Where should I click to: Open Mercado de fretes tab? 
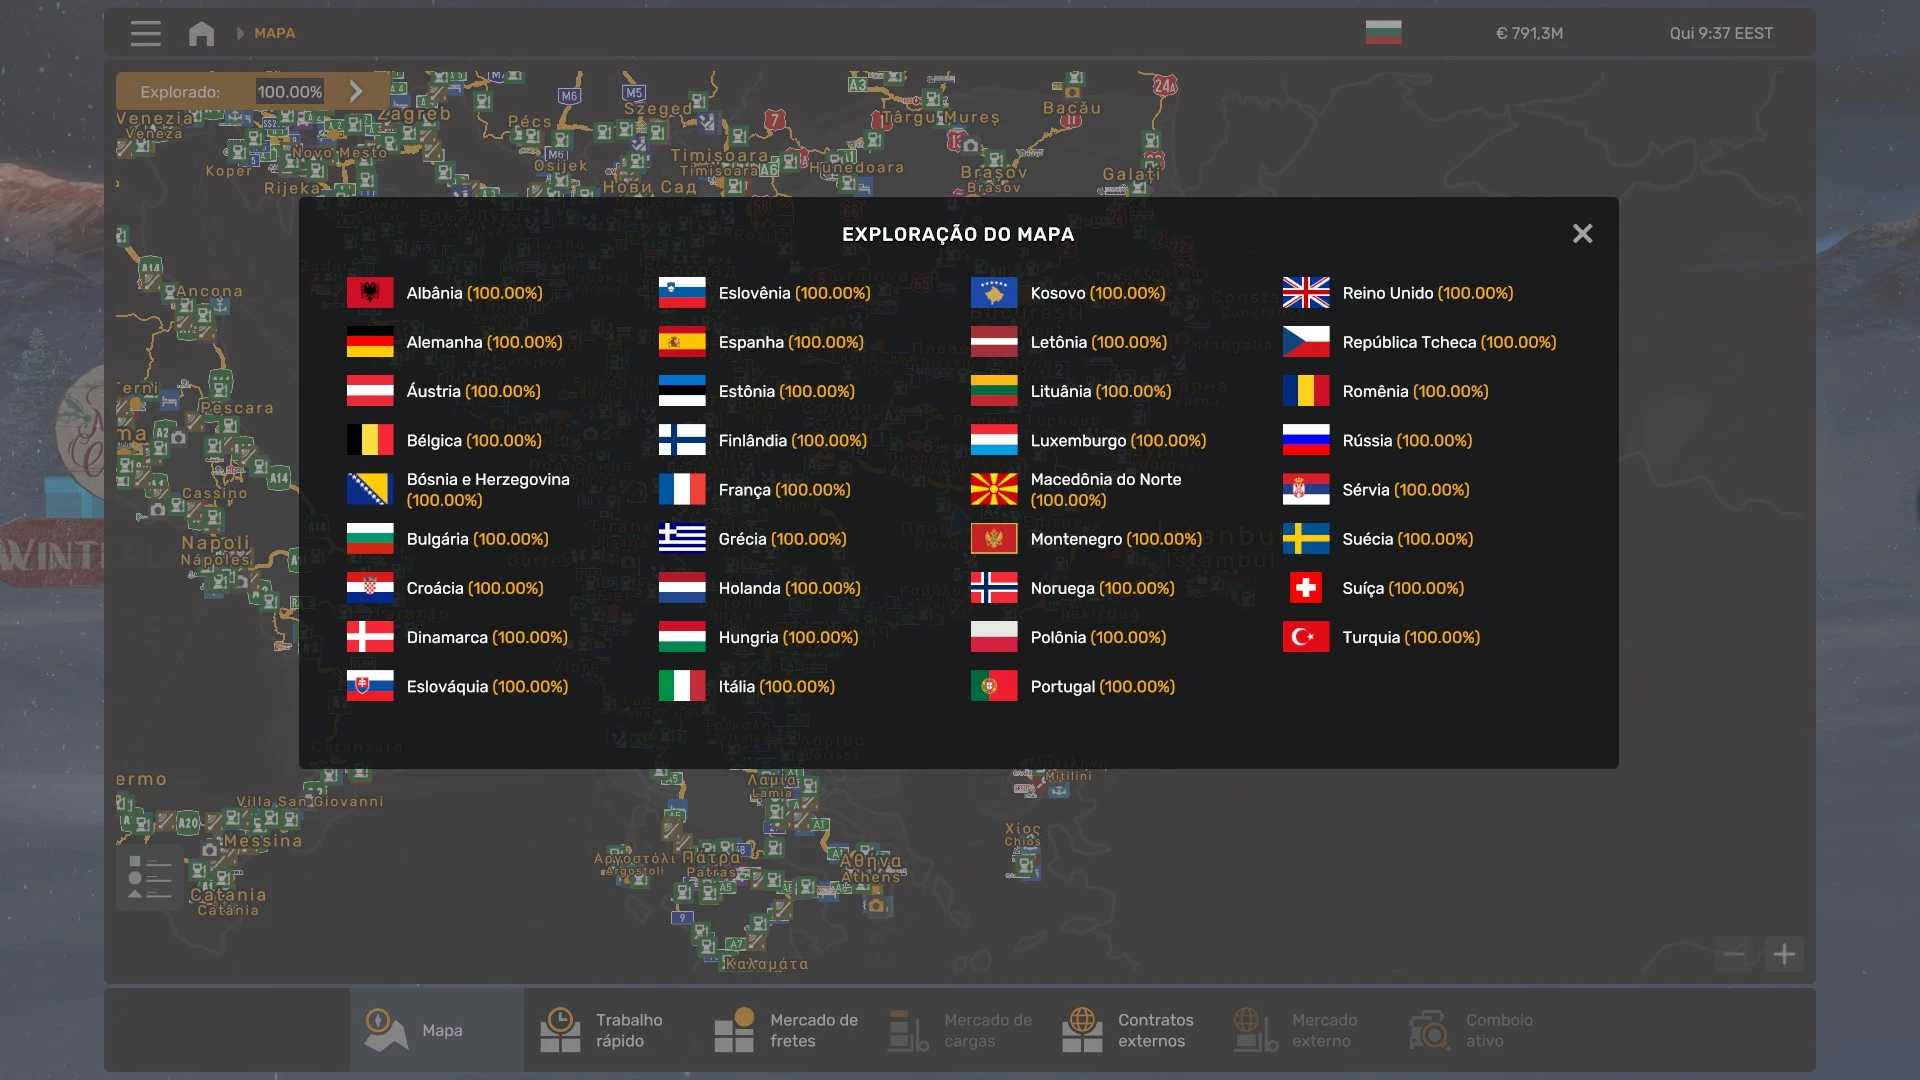785,1030
